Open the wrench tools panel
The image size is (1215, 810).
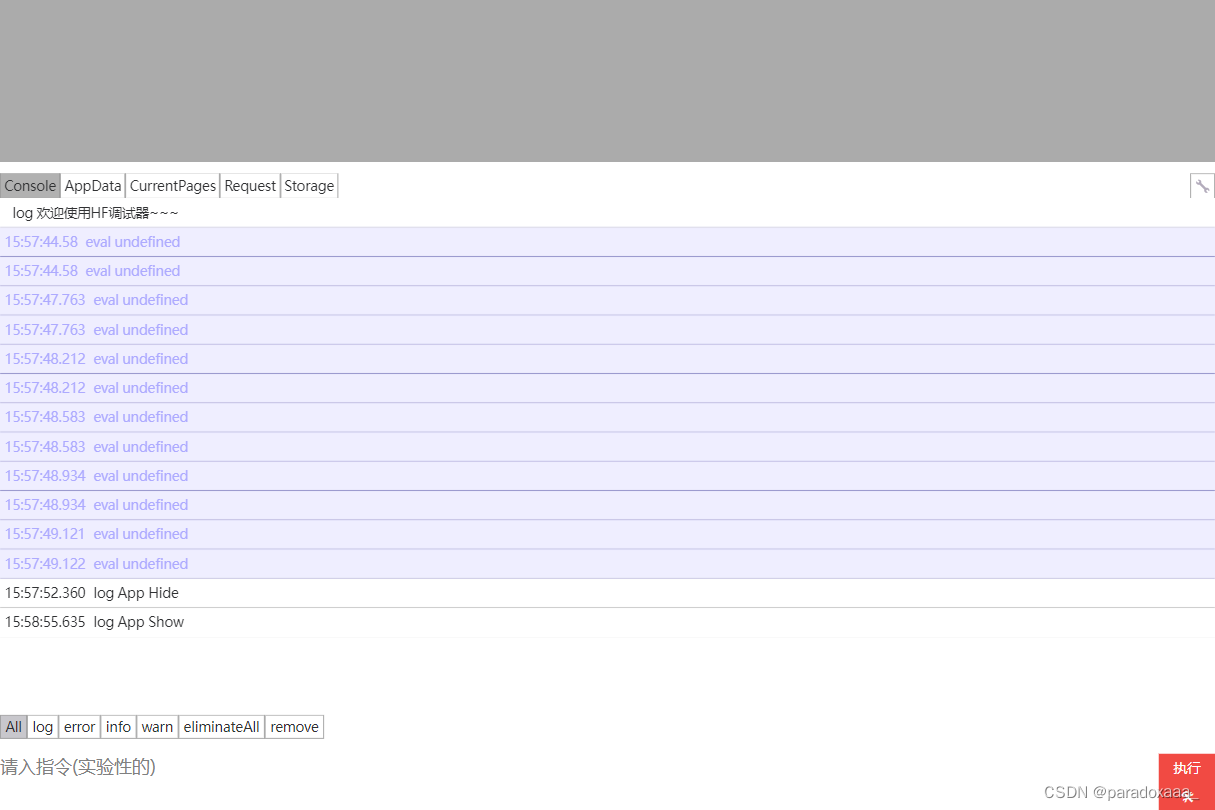pyautogui.click(x=1201, y=185)
